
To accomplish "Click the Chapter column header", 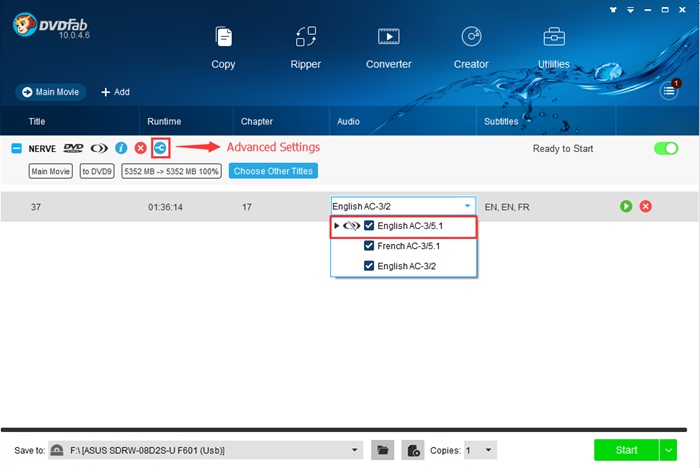I will [257, 121].
